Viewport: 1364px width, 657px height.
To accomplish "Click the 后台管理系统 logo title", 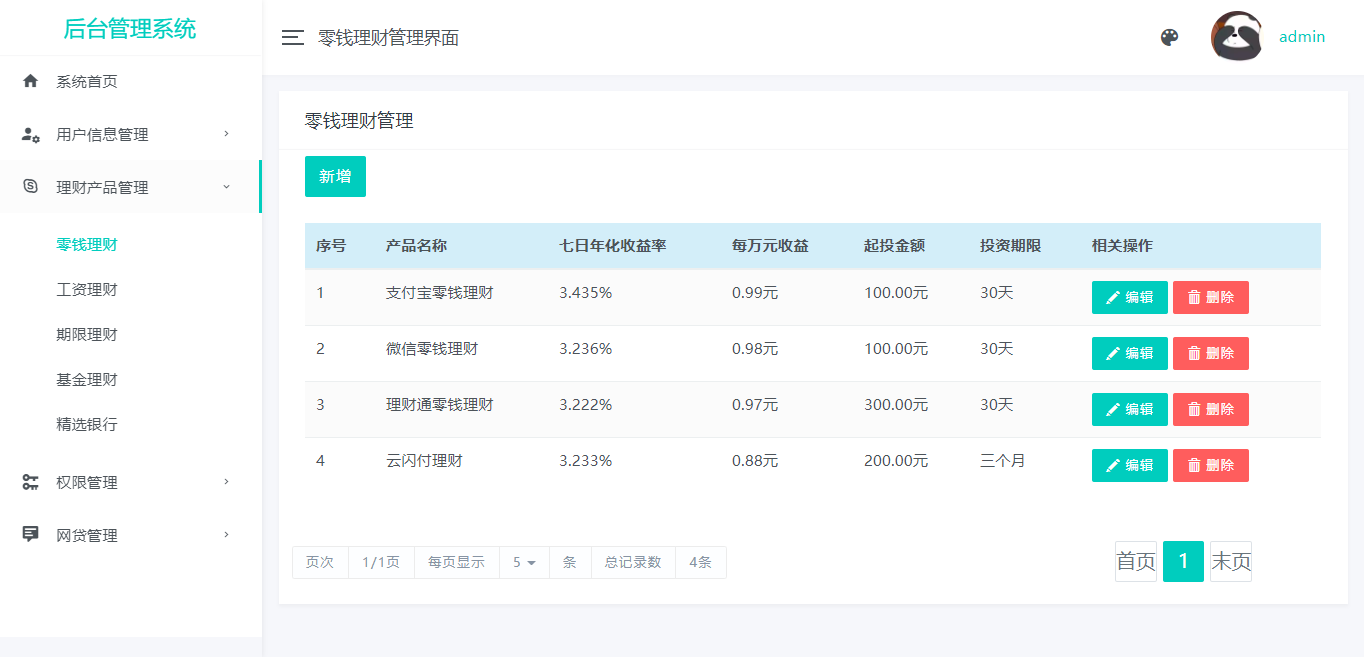I will [x=130, y=29].
